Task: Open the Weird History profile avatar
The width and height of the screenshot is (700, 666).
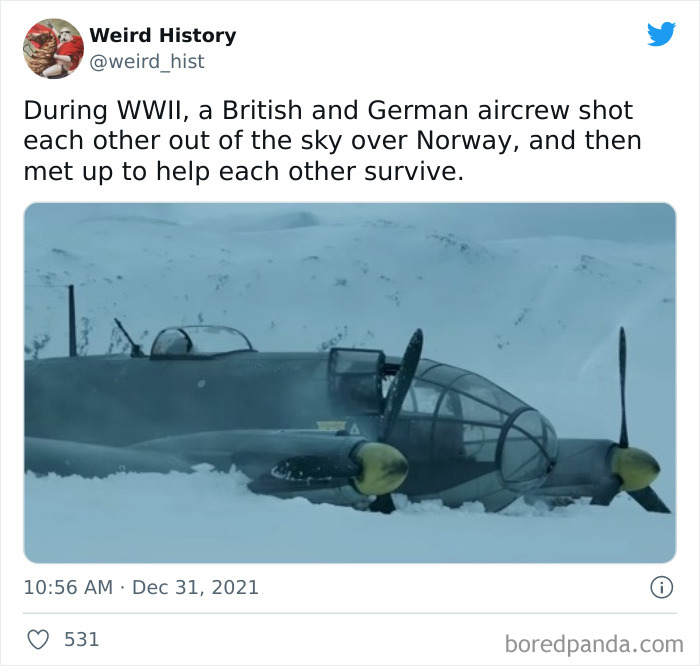Action: pyautogui.click(x=53, y=48)
